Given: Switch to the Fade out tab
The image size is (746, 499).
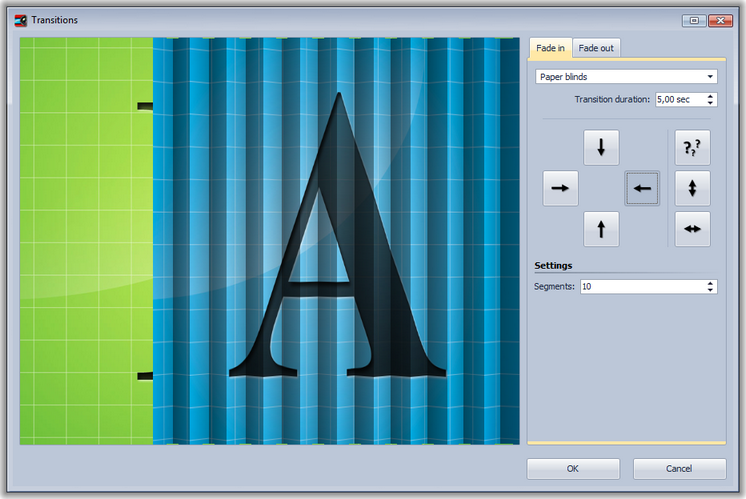Looking at the screenshot, I should tap(597, 48).
